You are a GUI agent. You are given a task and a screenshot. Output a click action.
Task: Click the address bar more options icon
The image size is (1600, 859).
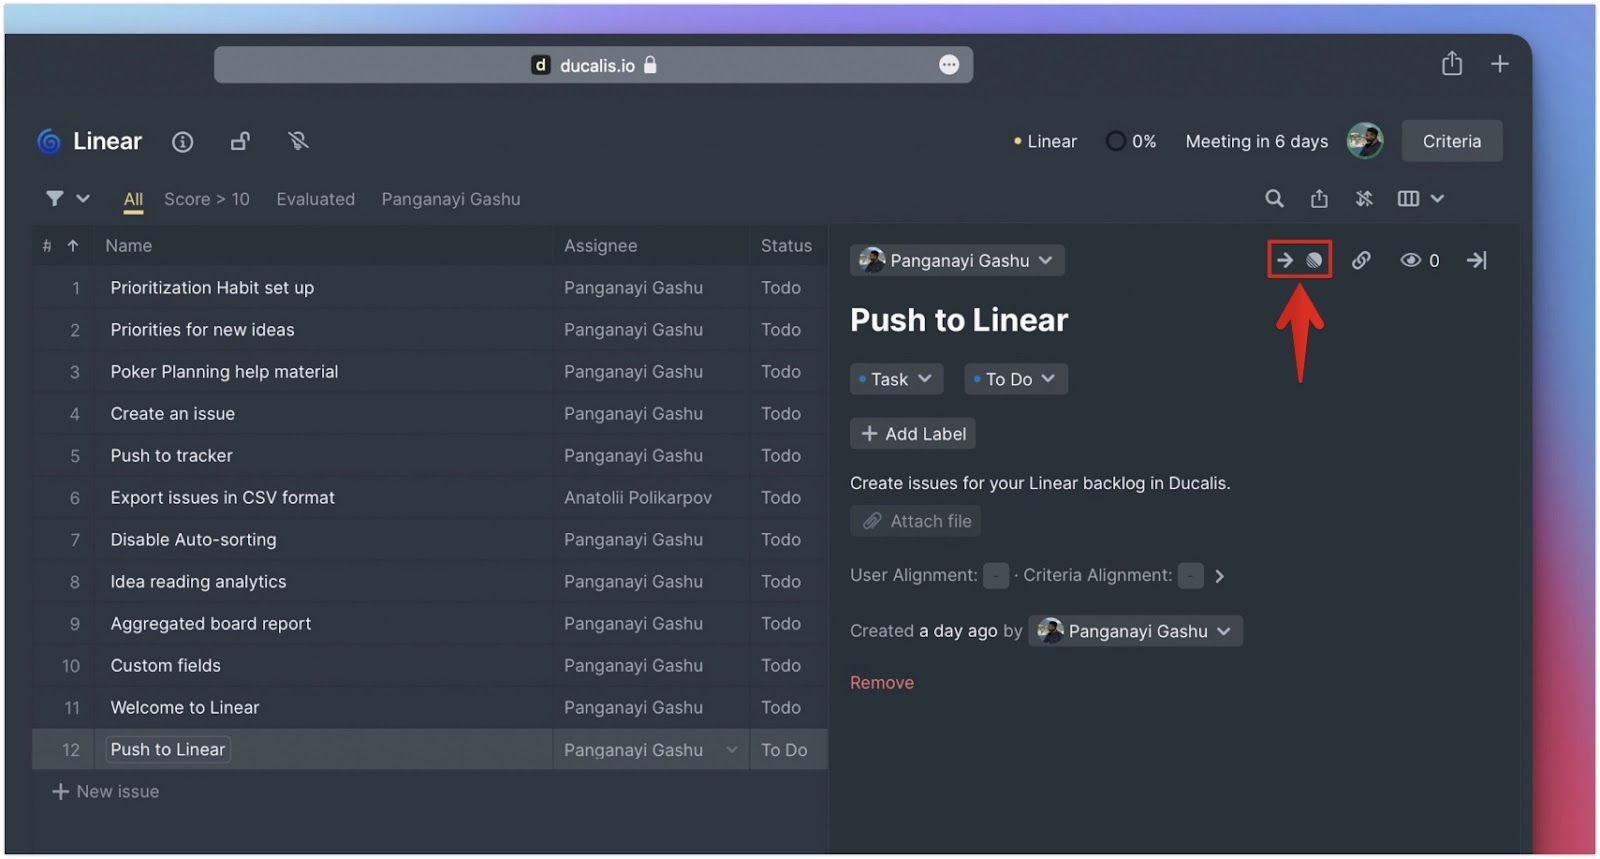949,65
